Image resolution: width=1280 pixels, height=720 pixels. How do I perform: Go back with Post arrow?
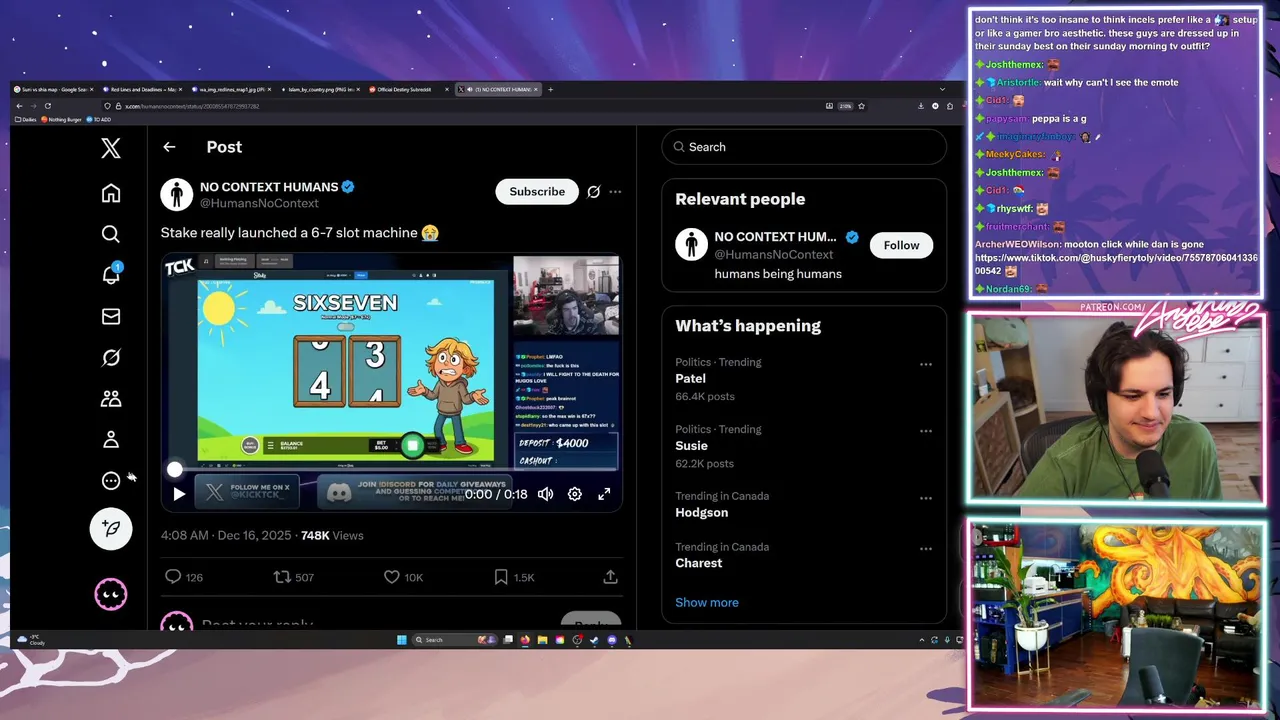(169, 147)
